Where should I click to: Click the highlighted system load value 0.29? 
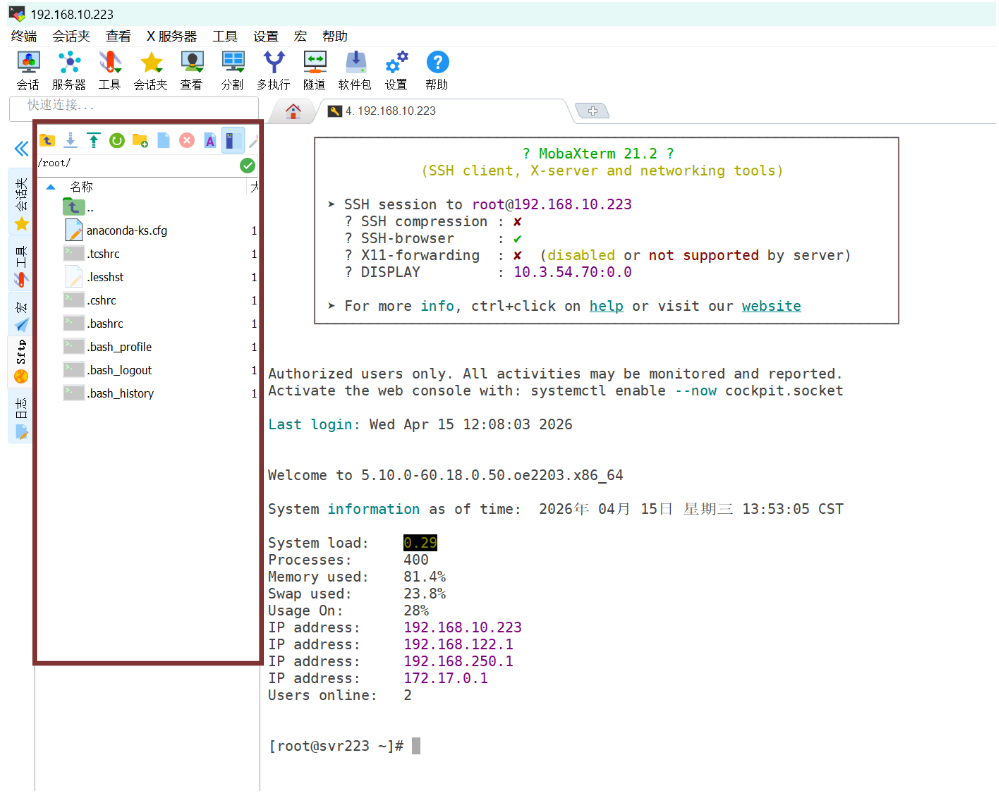(x=420, y=543)
